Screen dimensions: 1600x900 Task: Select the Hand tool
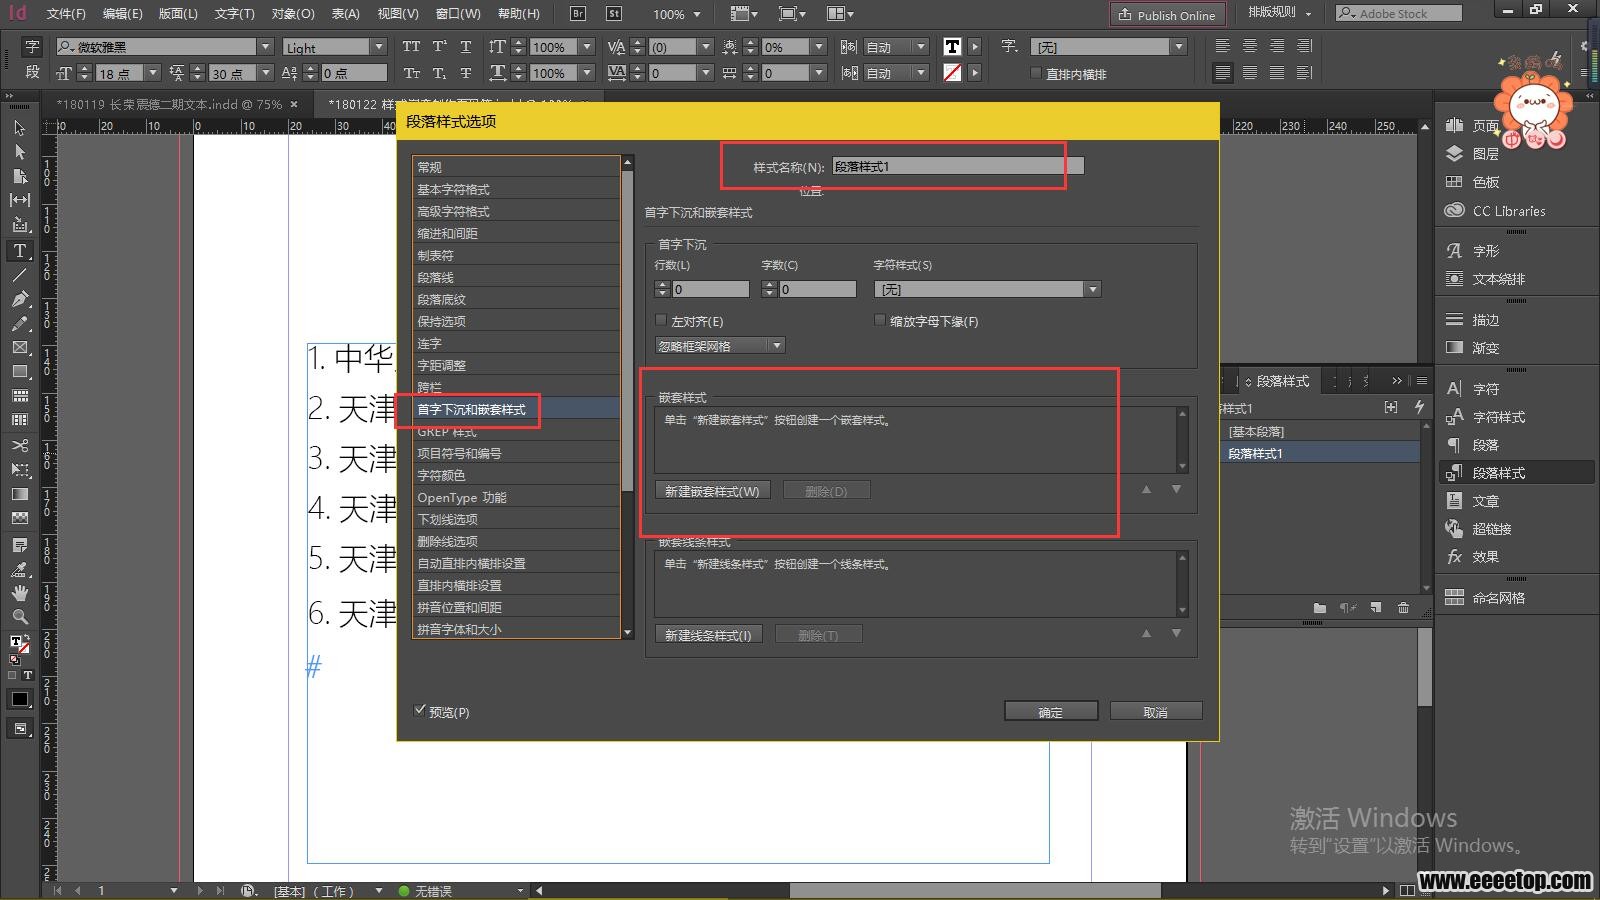pos(19,593)
